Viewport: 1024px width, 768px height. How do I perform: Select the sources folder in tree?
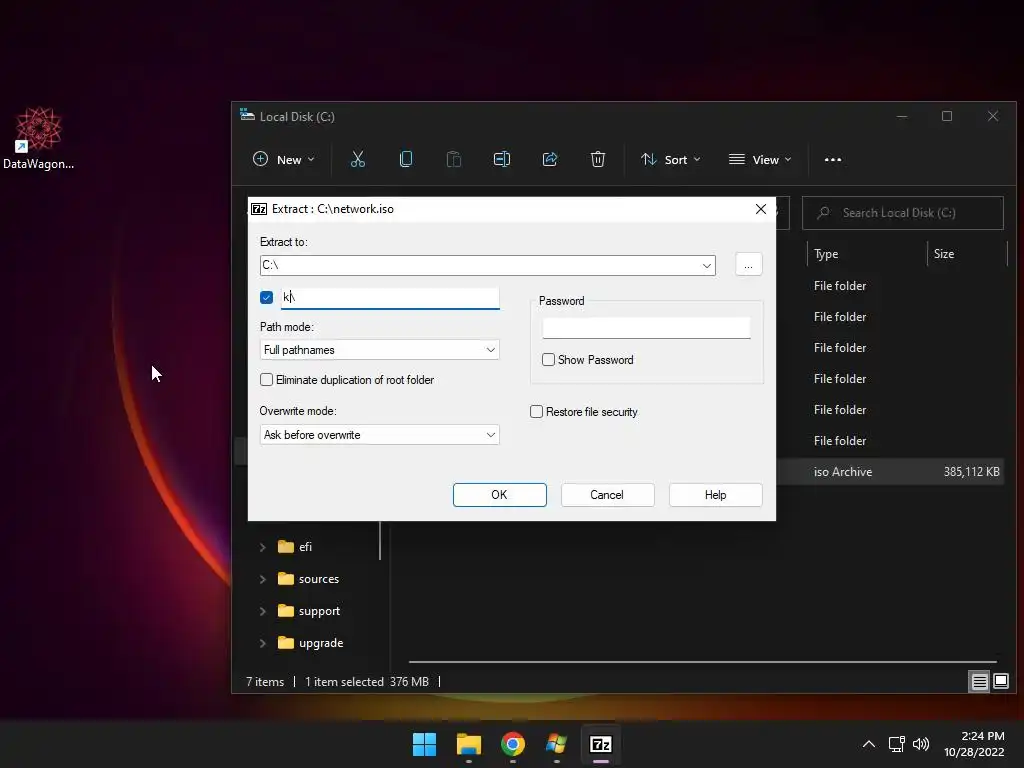coord(319,579)
